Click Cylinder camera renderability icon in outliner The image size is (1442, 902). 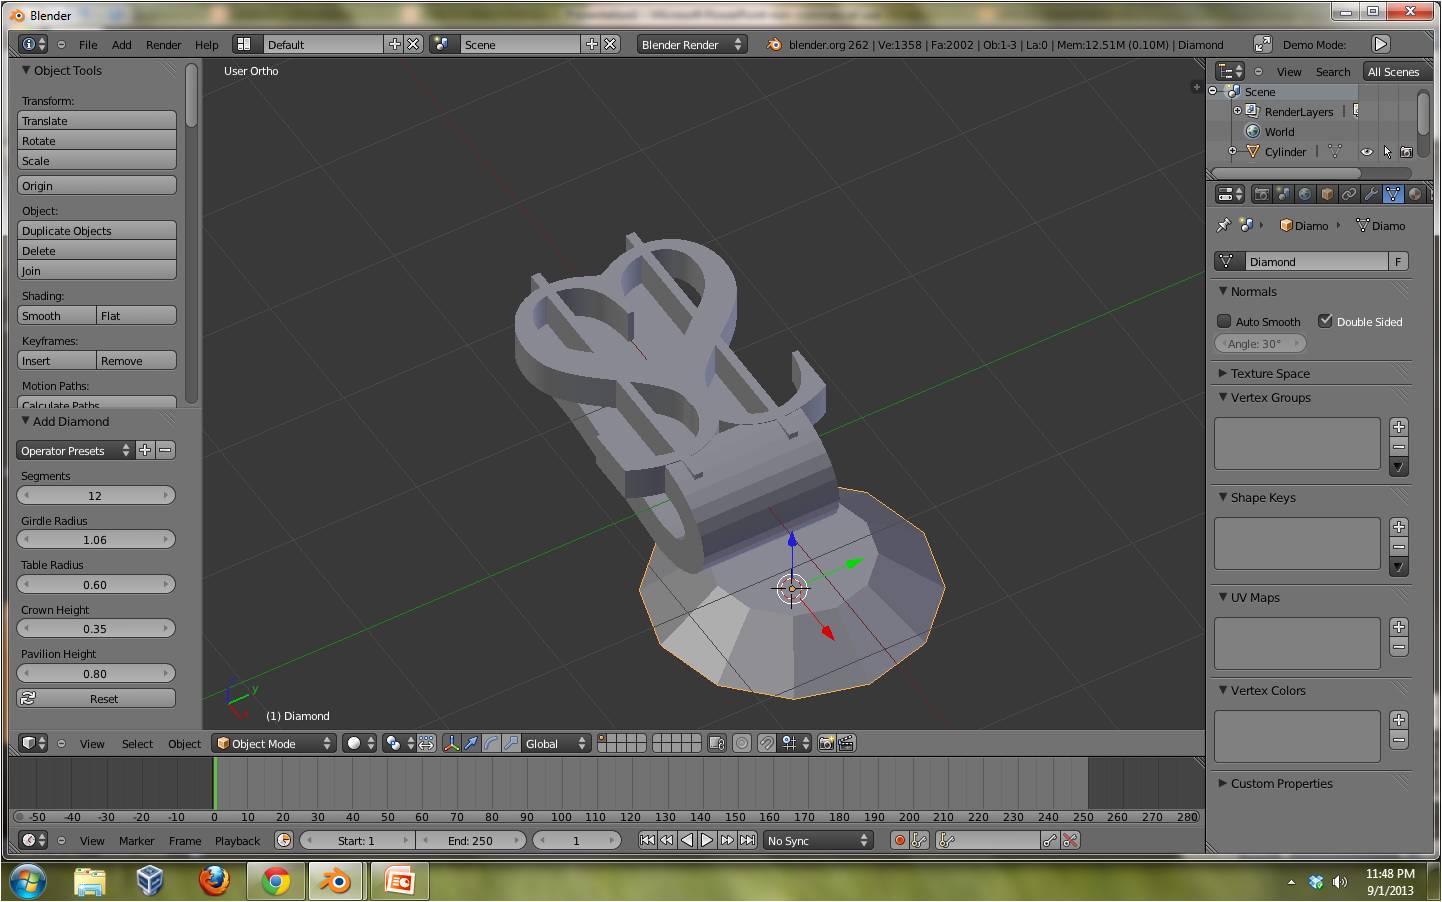click(1406, 152)
